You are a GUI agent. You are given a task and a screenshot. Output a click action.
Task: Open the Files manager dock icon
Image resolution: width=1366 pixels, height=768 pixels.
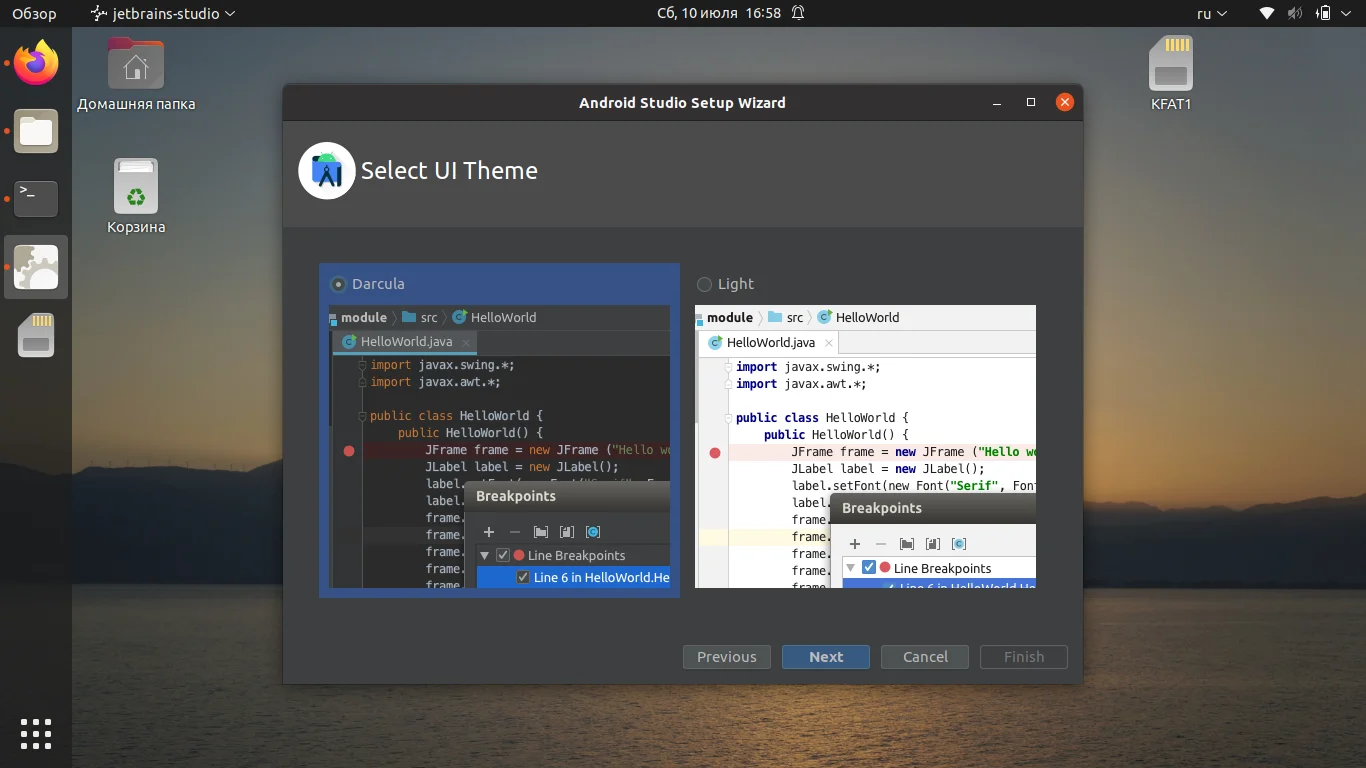click(x=36, y=131)
